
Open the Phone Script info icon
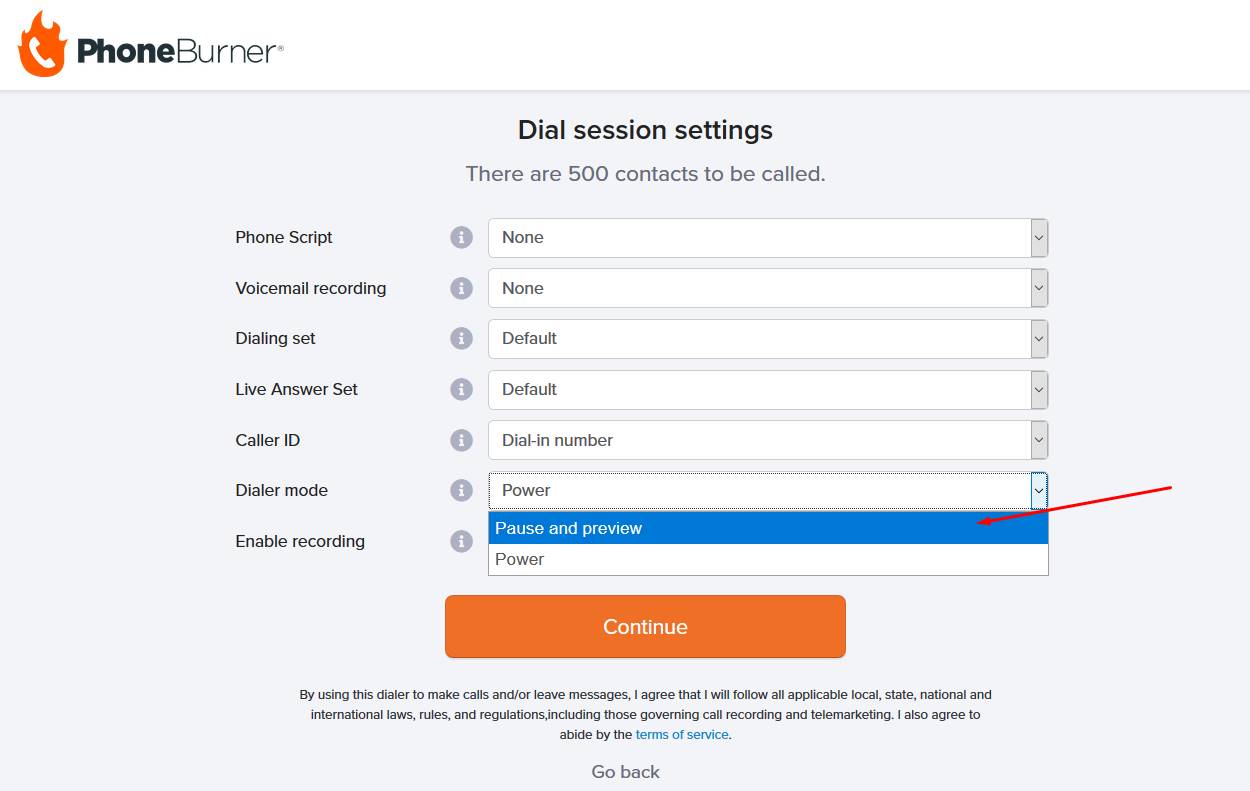[461, 237]
